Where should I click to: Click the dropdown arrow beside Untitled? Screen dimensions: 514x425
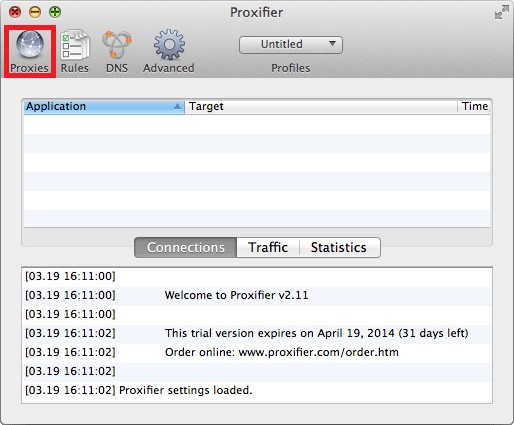tap(332, 44)
